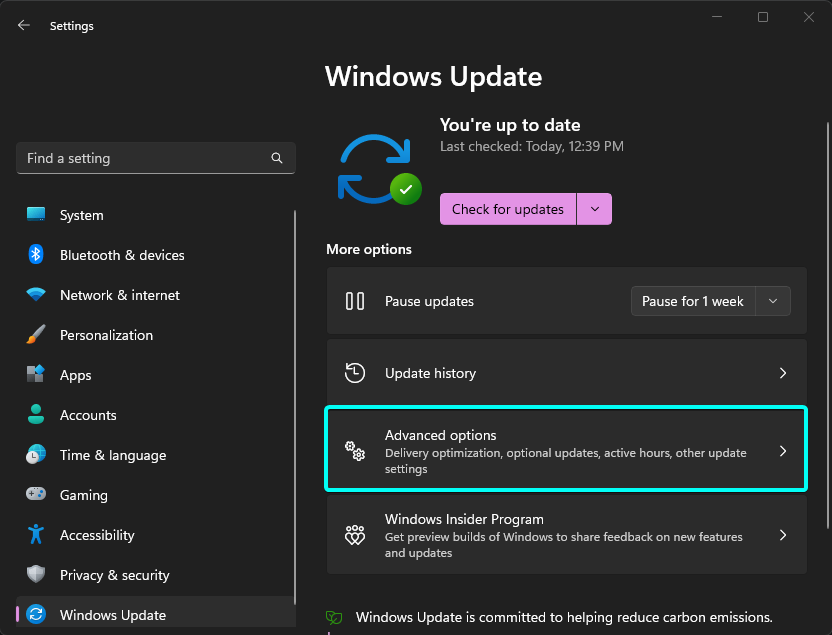This screenshot has width=832, height=635.
Task: Click the 'More options' heading
Action: click(369, 249)
